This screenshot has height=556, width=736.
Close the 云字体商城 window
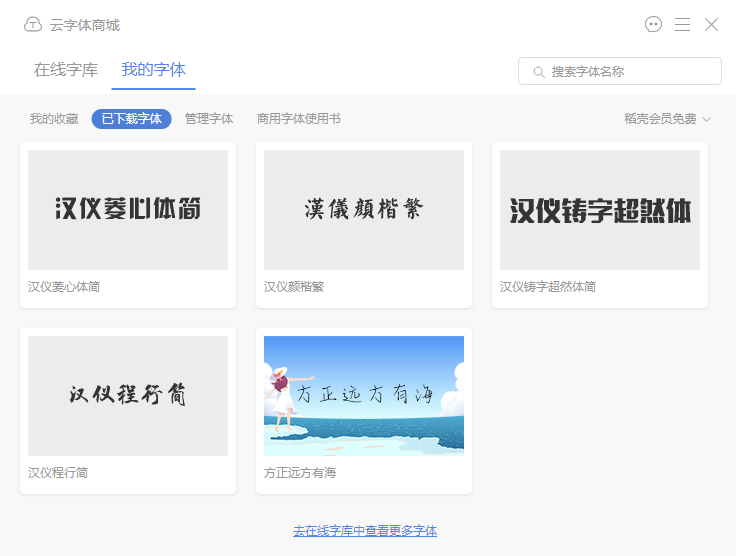click(712, 24)
